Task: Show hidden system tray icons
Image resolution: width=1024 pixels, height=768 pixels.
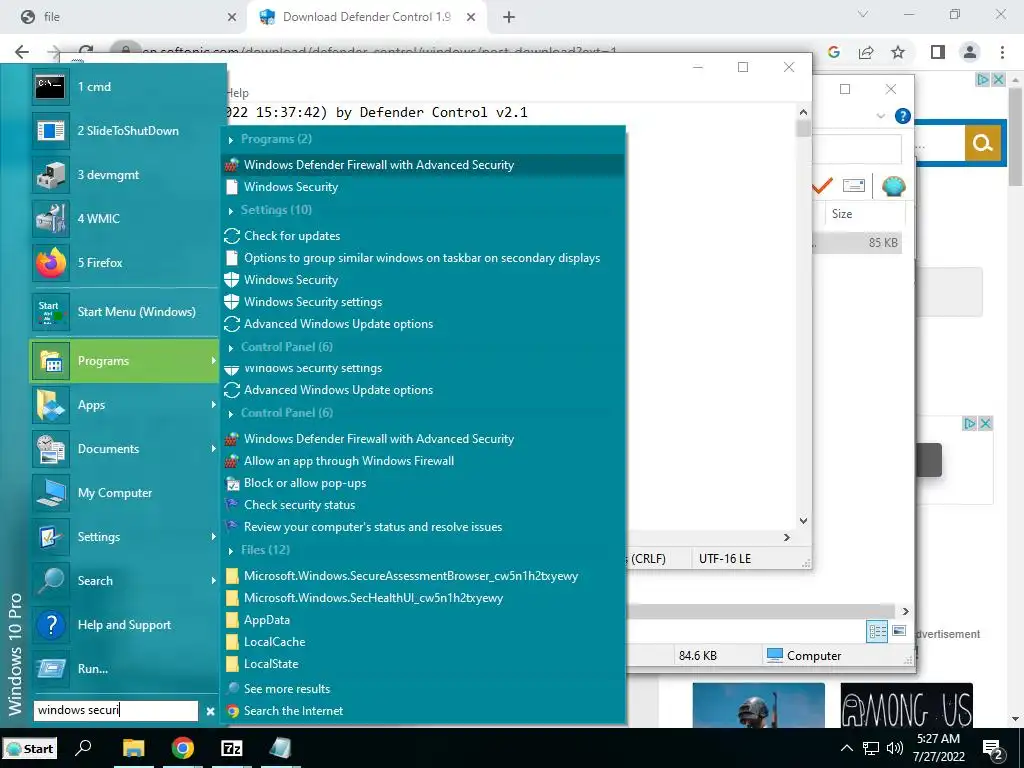Action: 847,748
